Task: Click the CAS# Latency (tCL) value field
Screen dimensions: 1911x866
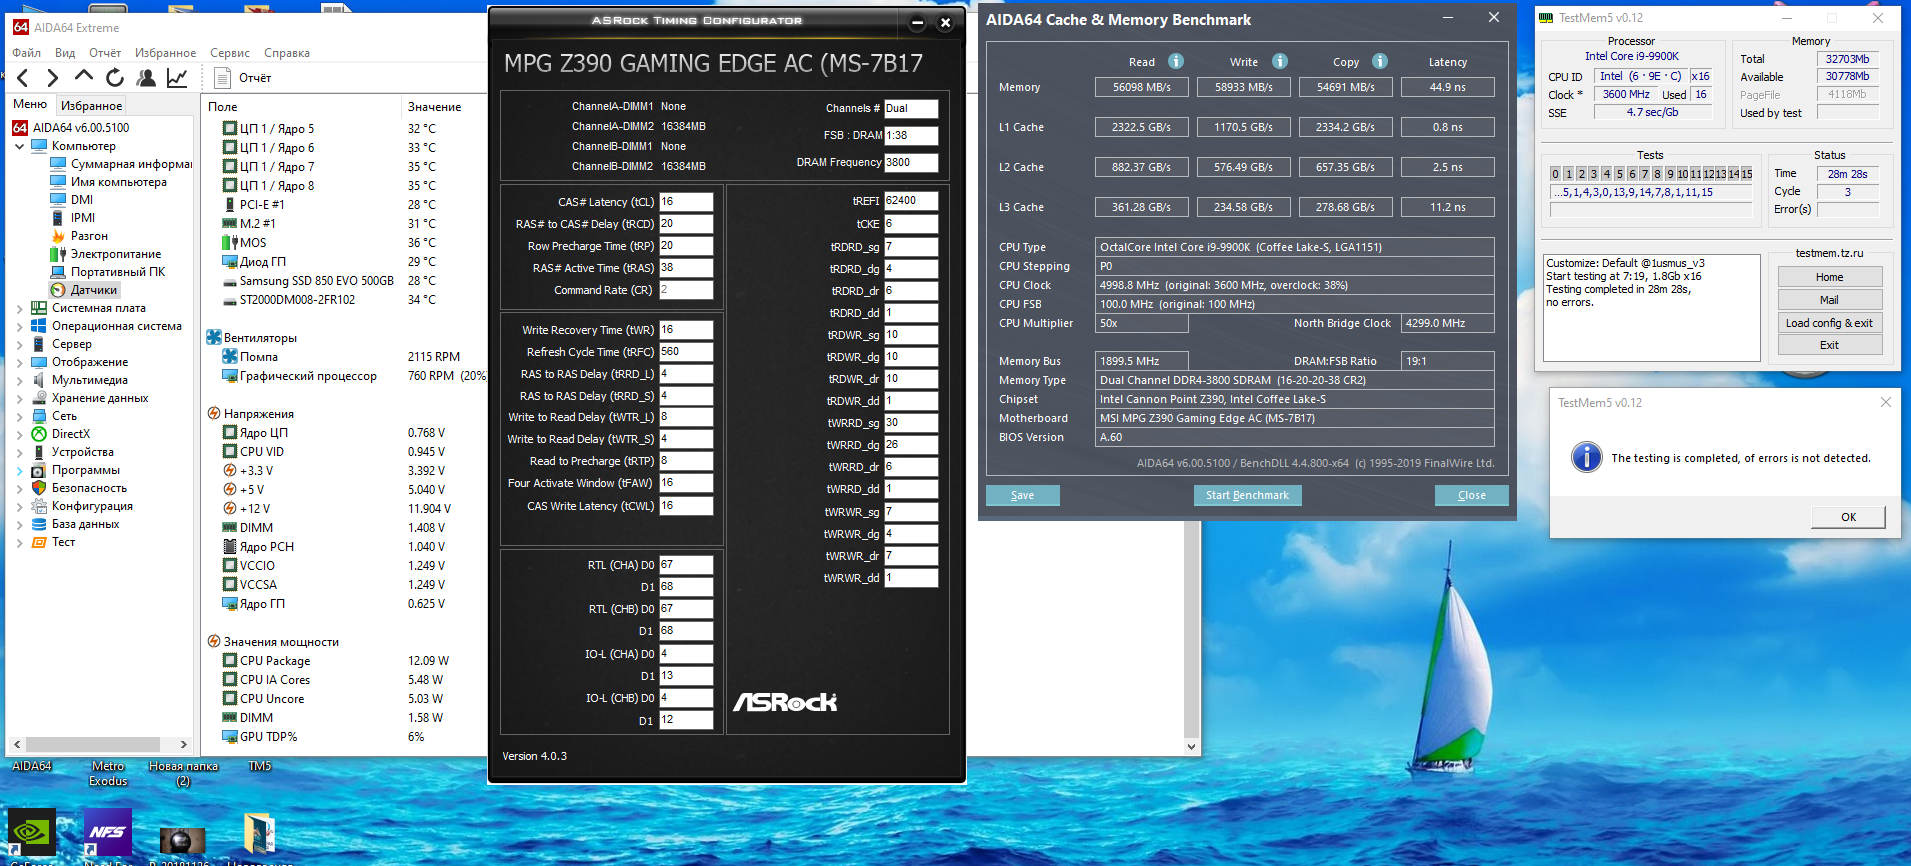Action: pos(685,202)
